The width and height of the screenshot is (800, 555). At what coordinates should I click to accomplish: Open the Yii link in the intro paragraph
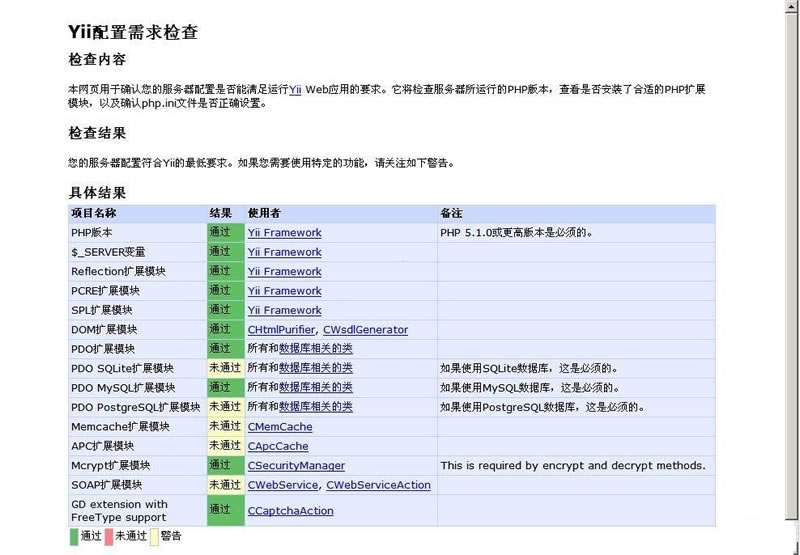tap(295, 90)
